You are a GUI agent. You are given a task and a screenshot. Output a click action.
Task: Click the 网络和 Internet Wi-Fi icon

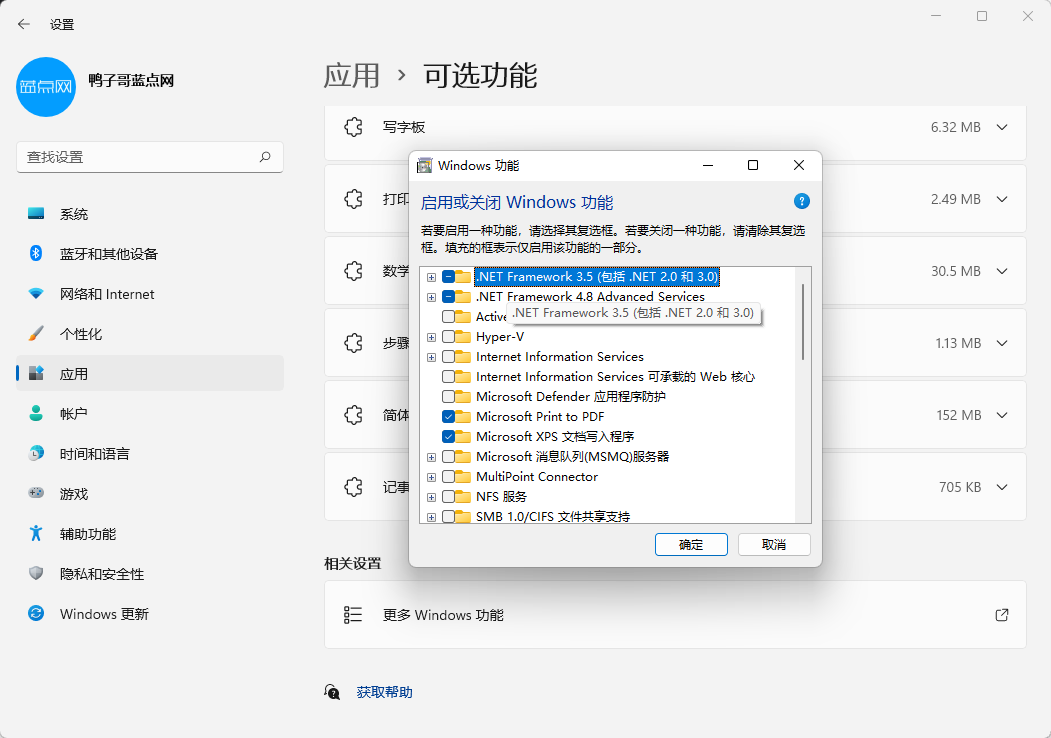pos(36,294)
